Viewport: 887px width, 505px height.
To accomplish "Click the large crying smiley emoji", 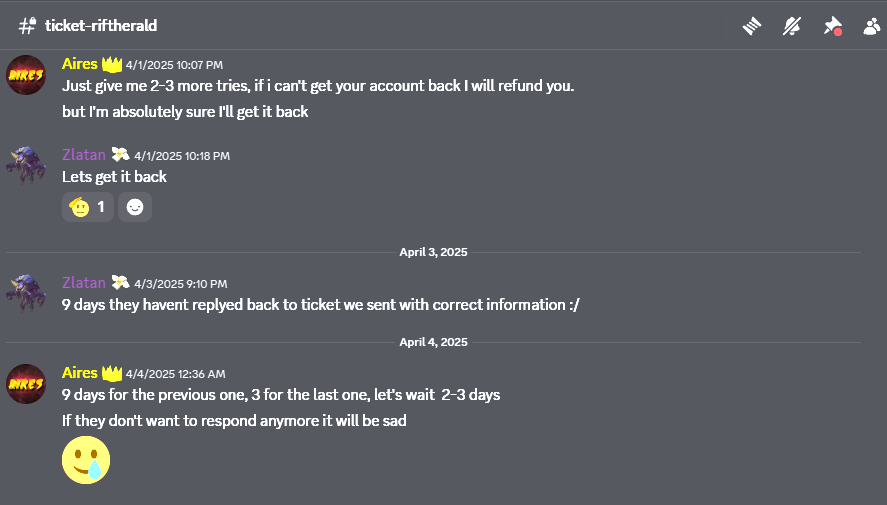I will [86, 460].
